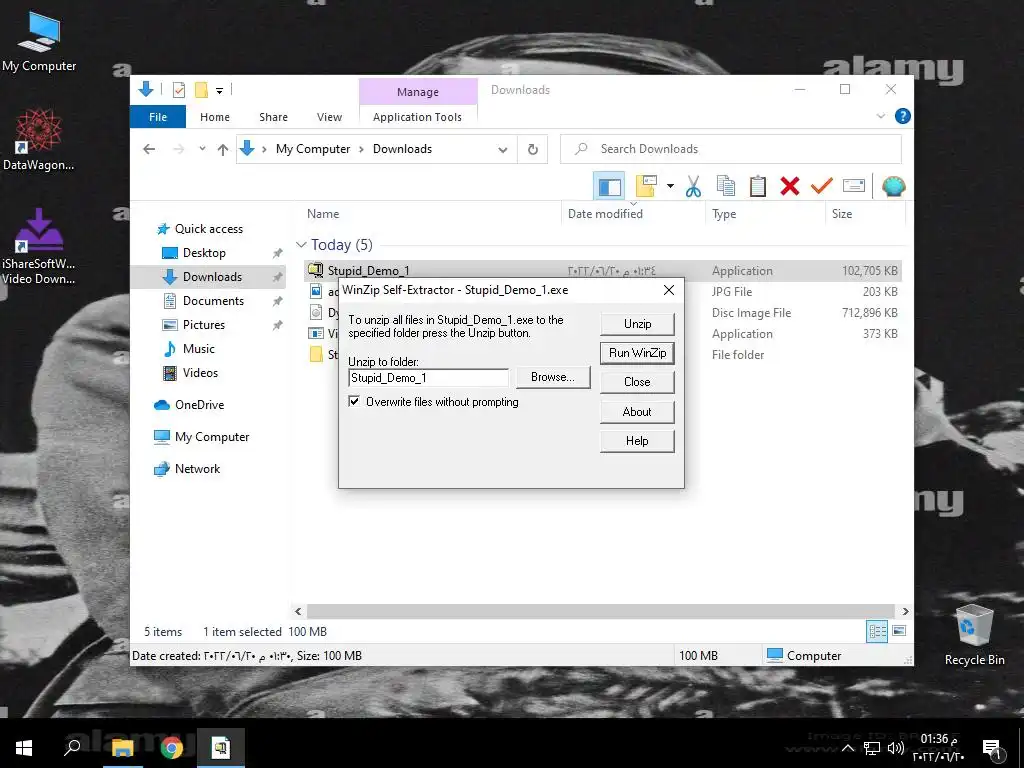The image size is (1024, 768).
Task: Click the Browse... button
Action: point(552,377)
